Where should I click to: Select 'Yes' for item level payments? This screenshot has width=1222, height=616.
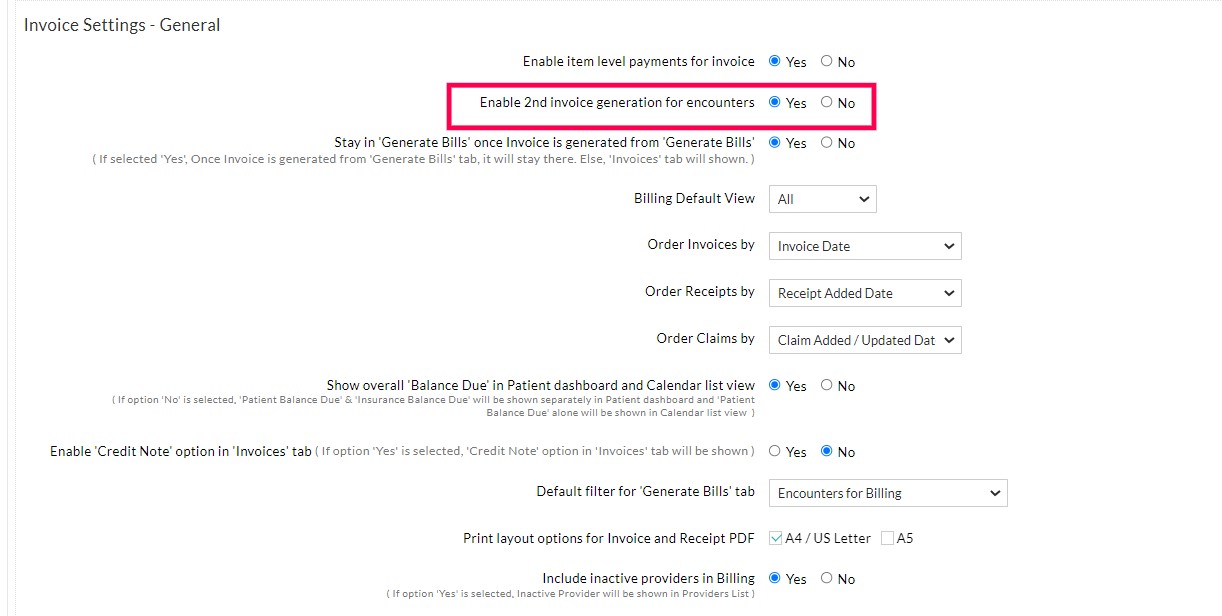coord(773,61)
